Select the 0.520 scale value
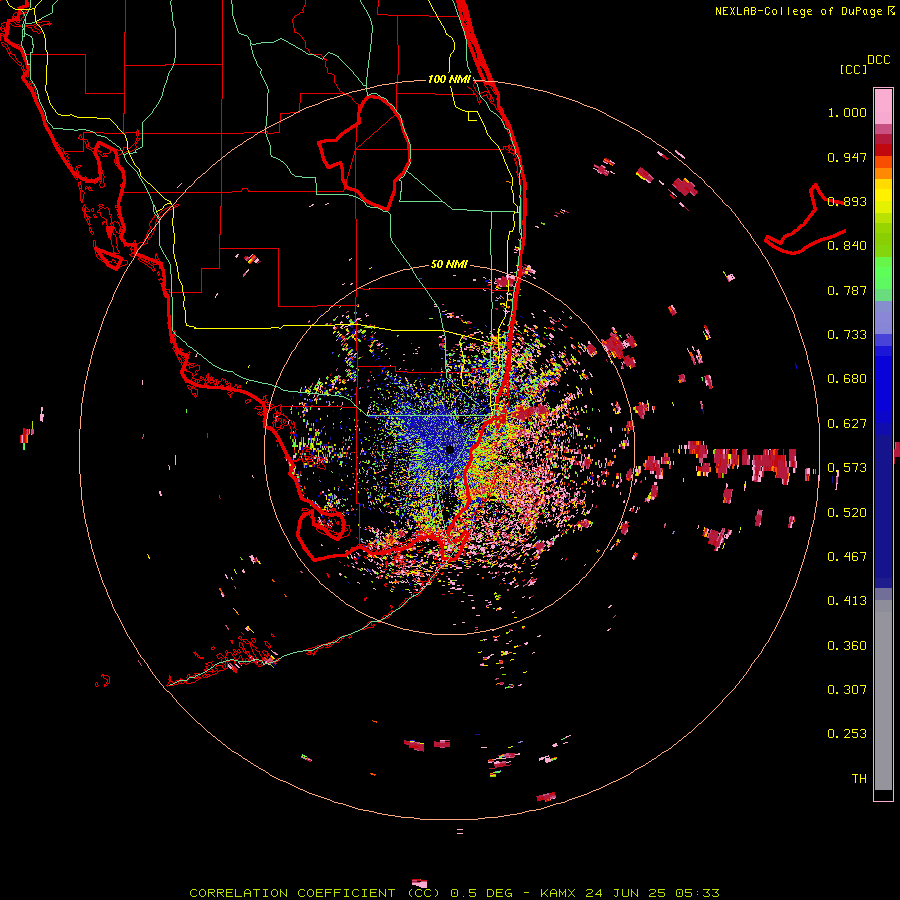Image resolution: width=900 pixels, height=900 pixels. tap(847, 513)
